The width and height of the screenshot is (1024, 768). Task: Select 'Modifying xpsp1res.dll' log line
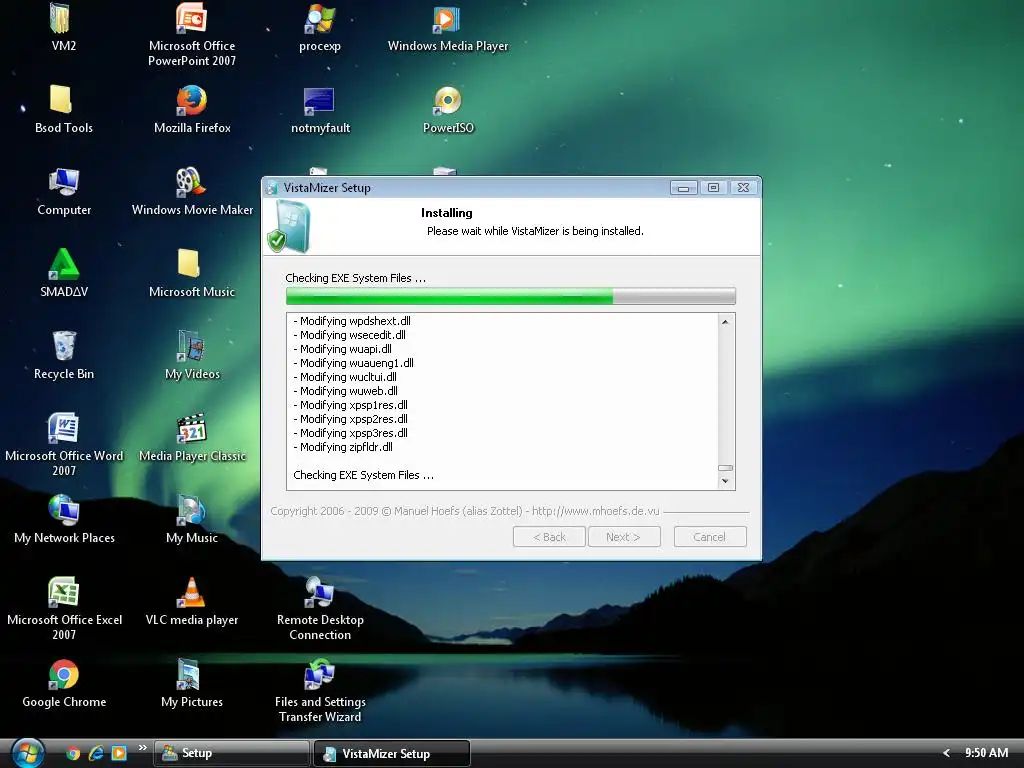point(350,405)
